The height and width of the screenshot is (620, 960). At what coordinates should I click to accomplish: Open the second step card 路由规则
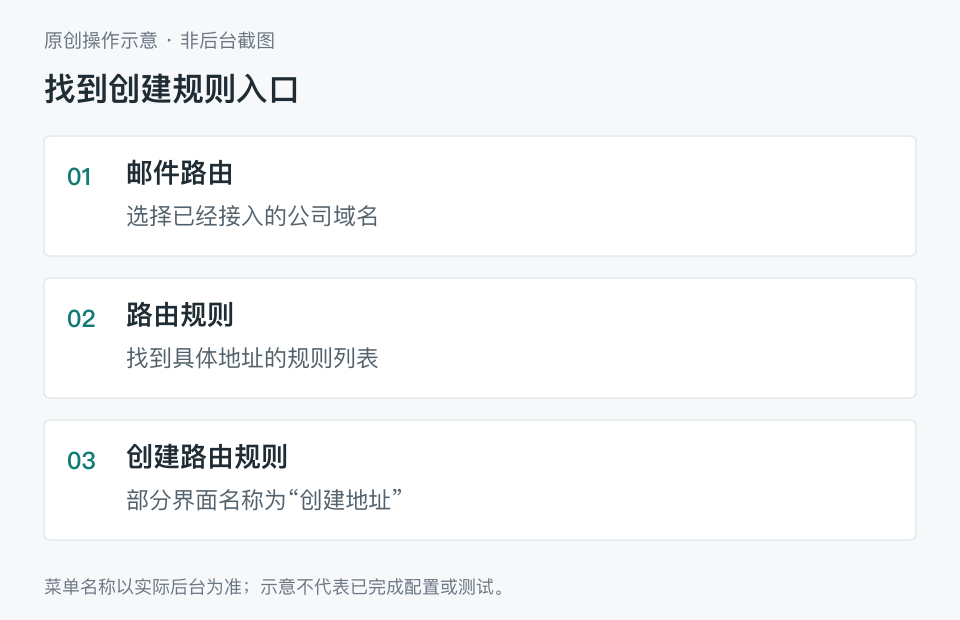pyautogui.click(x=480, y=338)
